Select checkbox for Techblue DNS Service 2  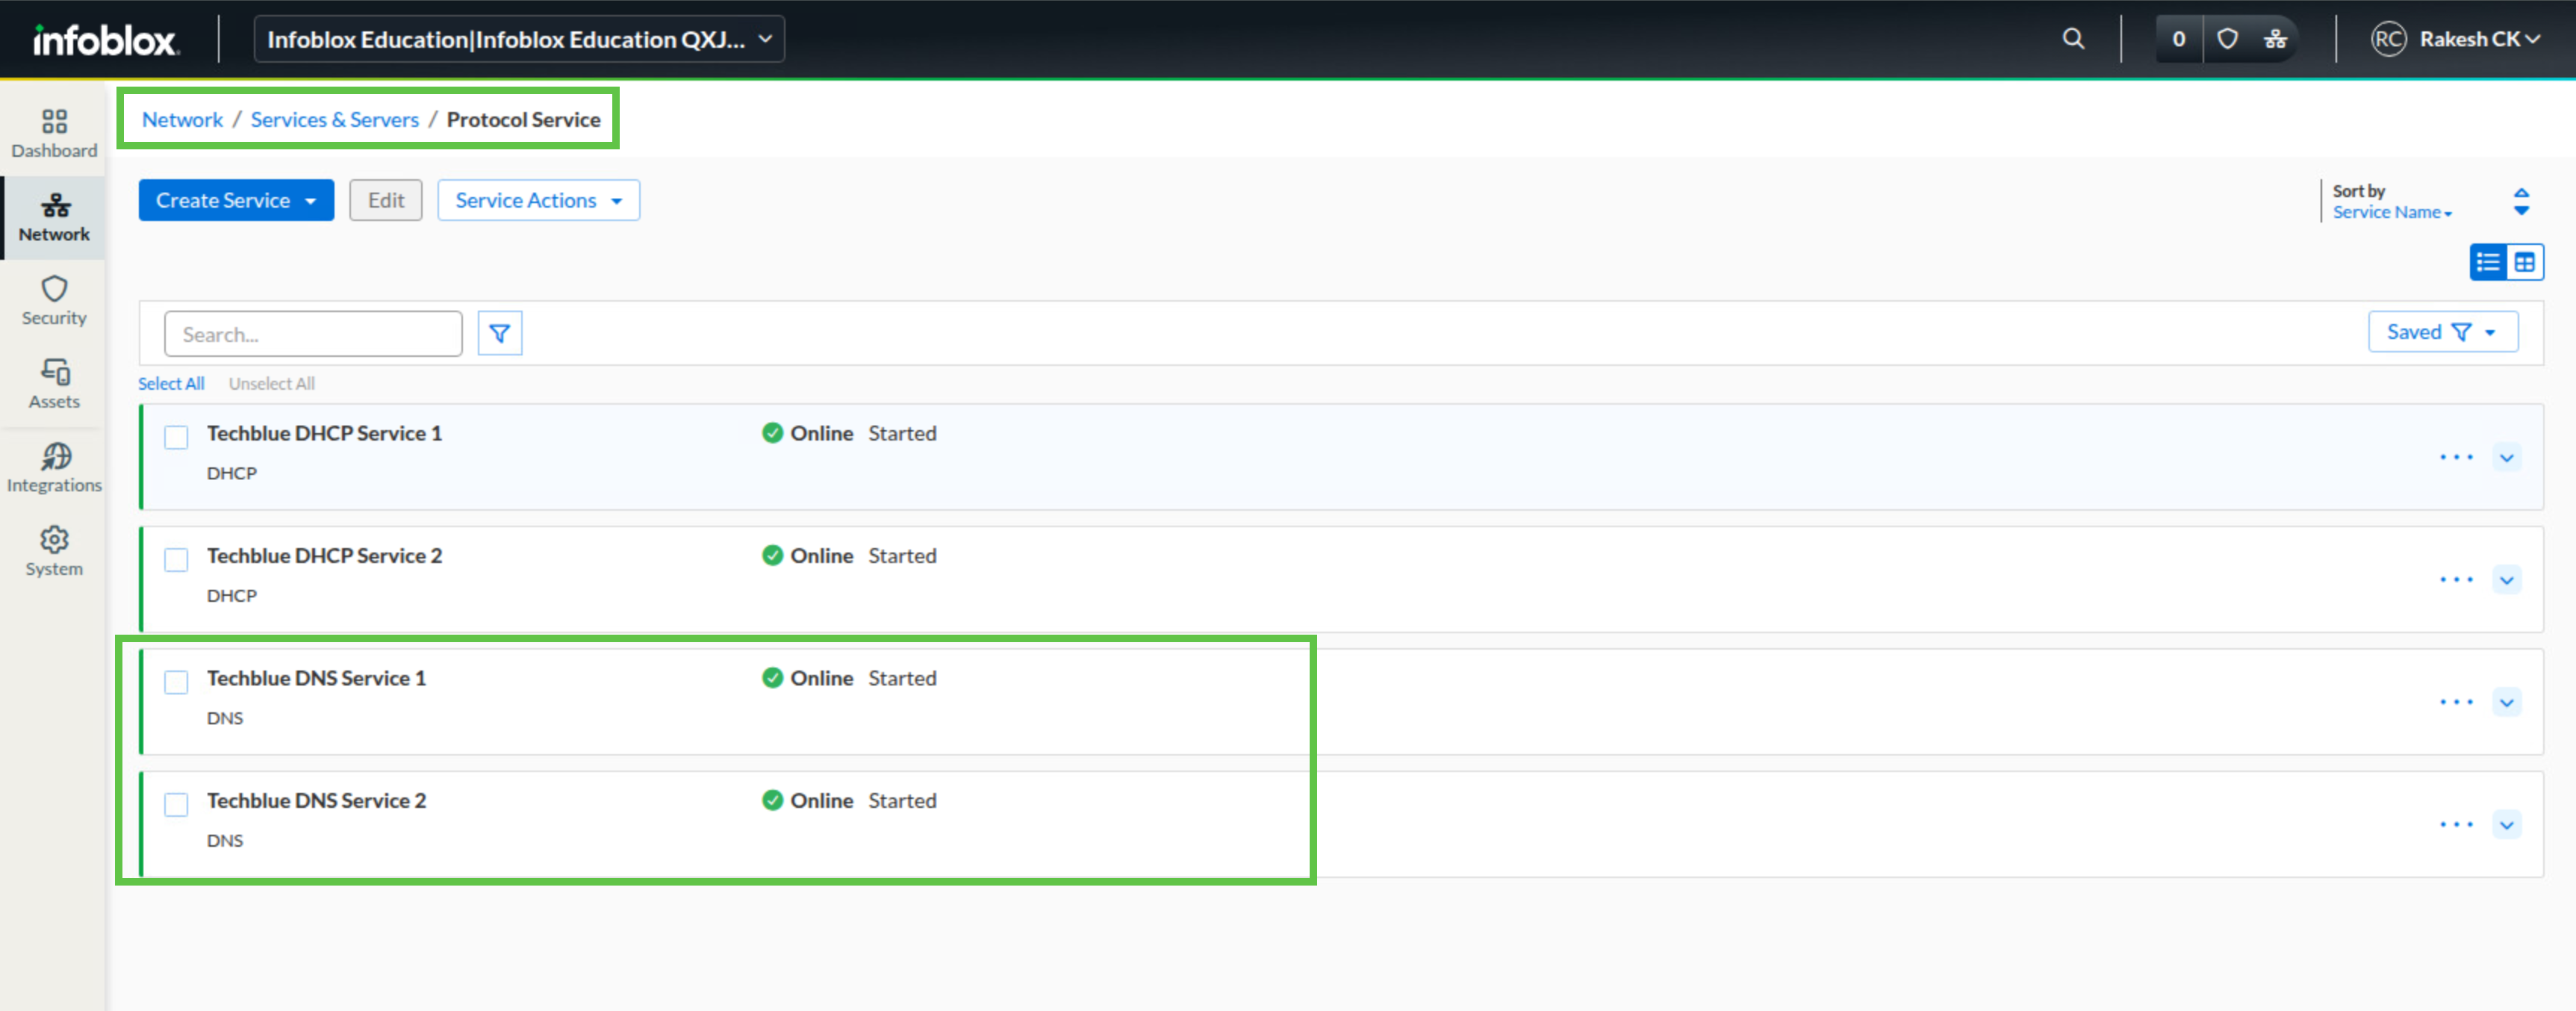tap(176, 804)
